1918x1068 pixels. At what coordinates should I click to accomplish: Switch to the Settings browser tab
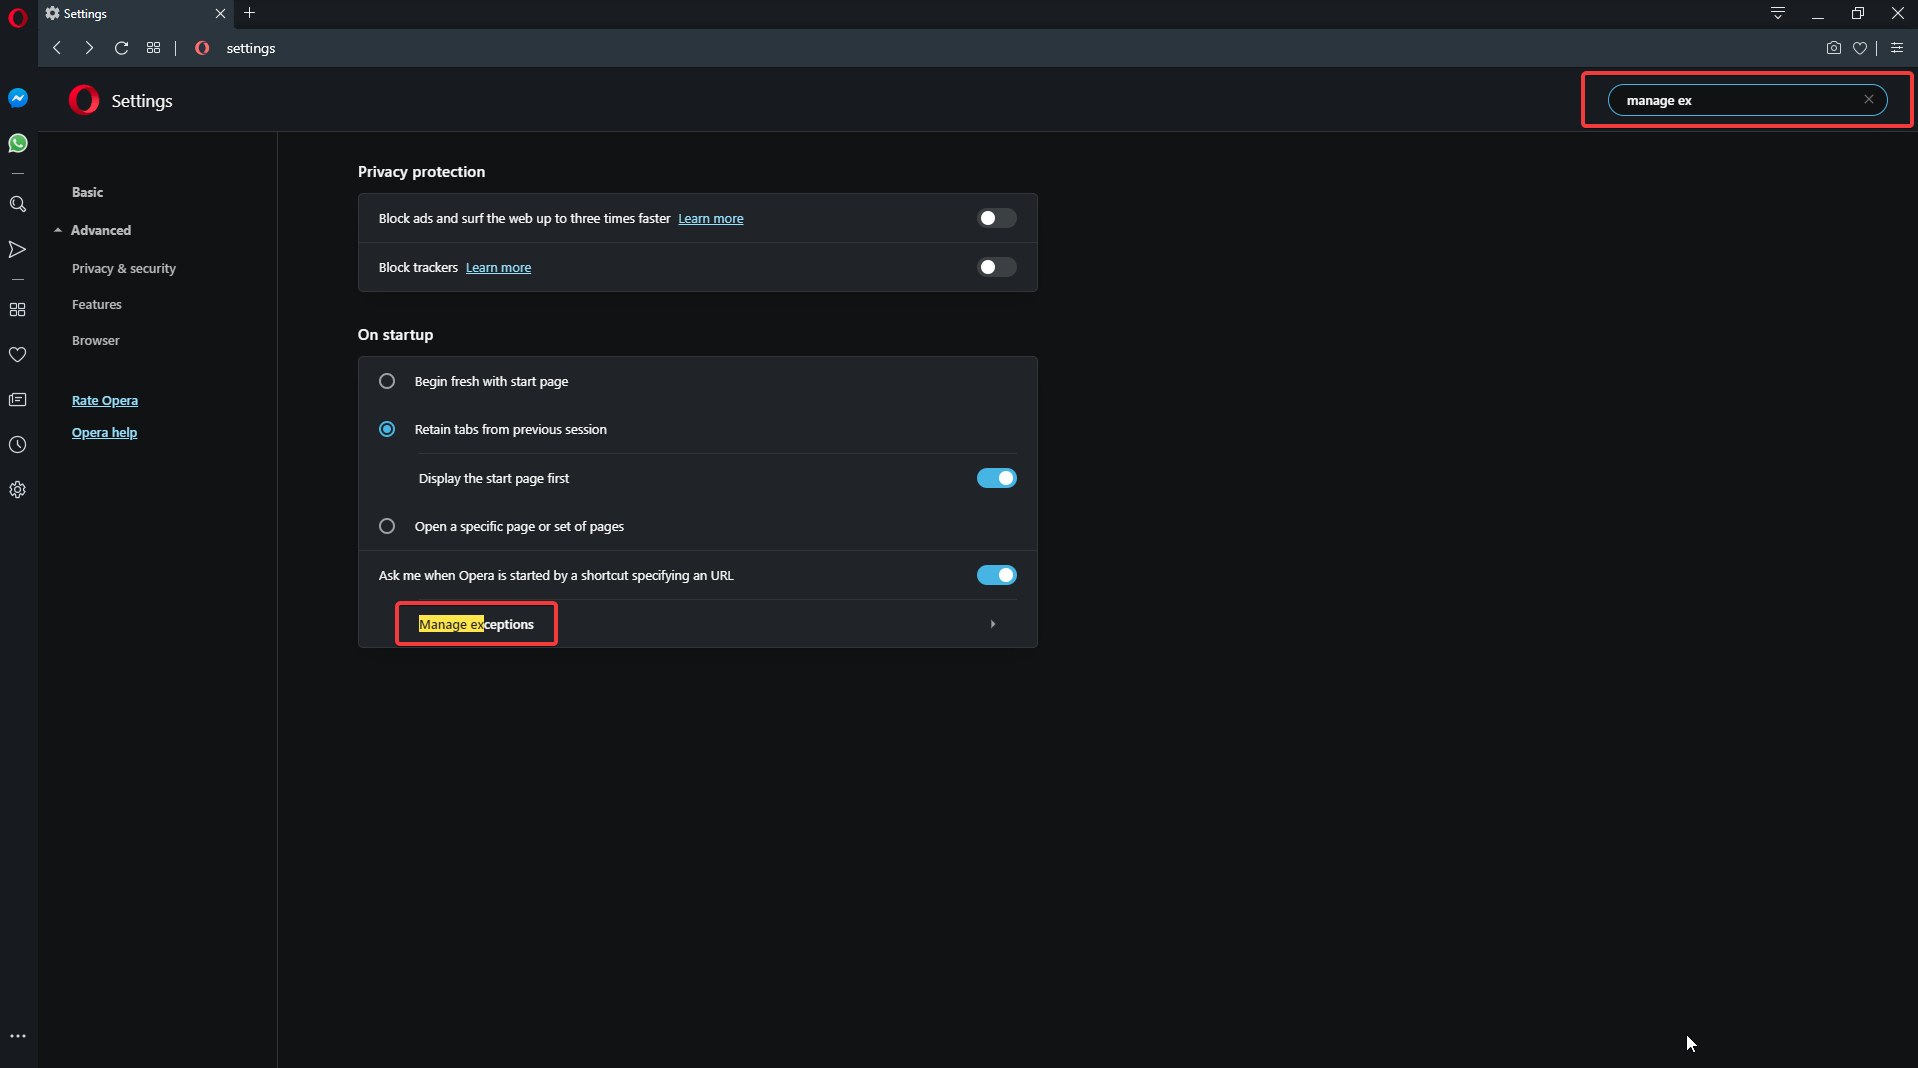click(85, 13)
